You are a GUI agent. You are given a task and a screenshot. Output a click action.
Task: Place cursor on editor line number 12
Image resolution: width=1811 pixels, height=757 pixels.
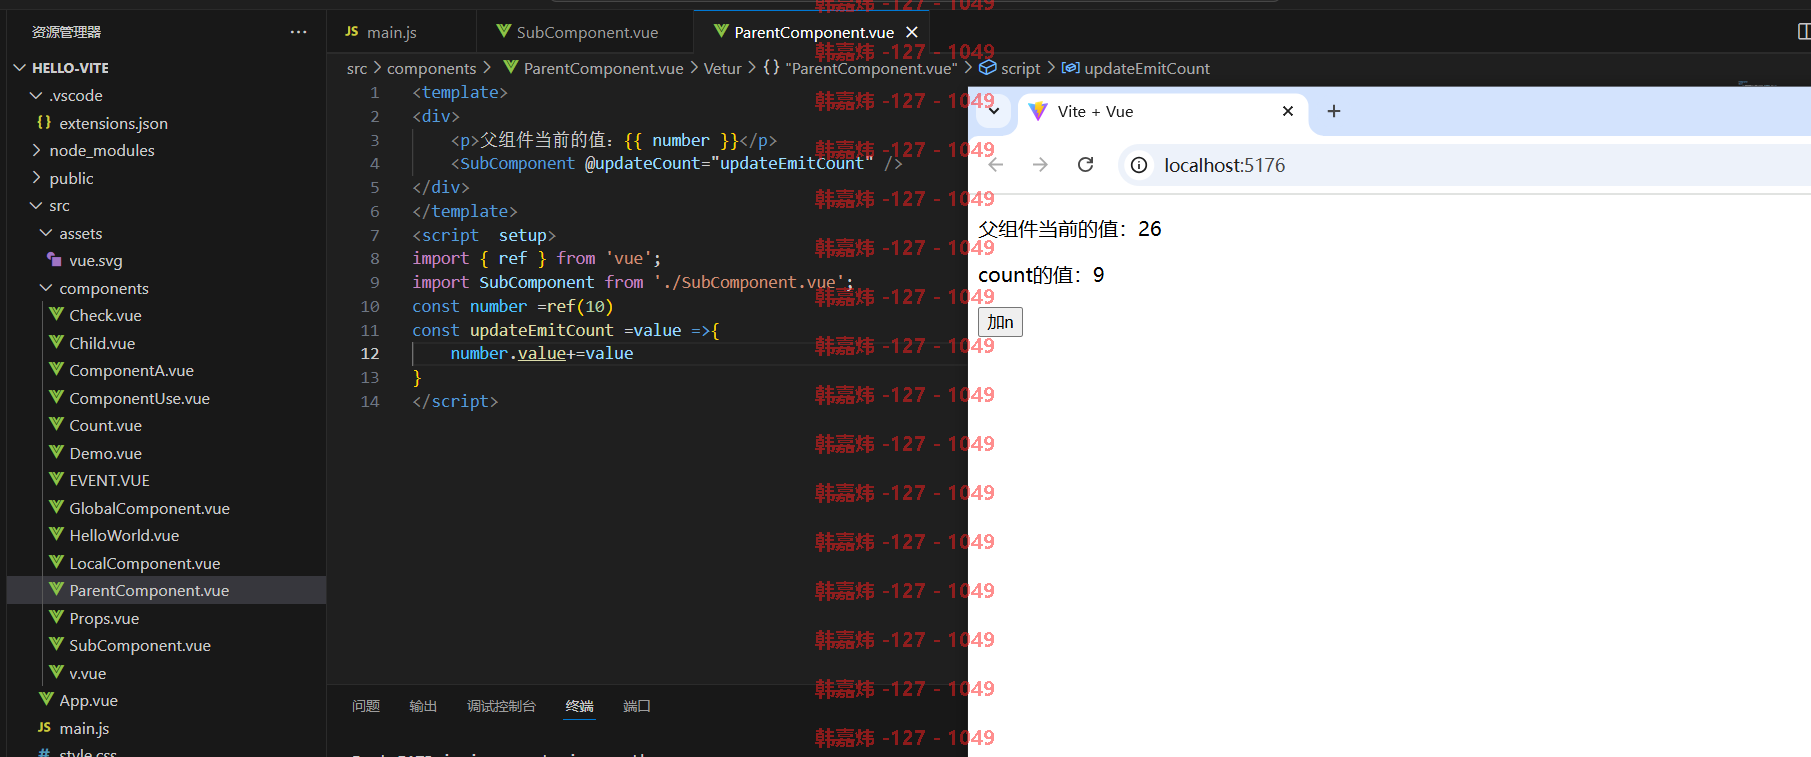click(x=370, y=353)
